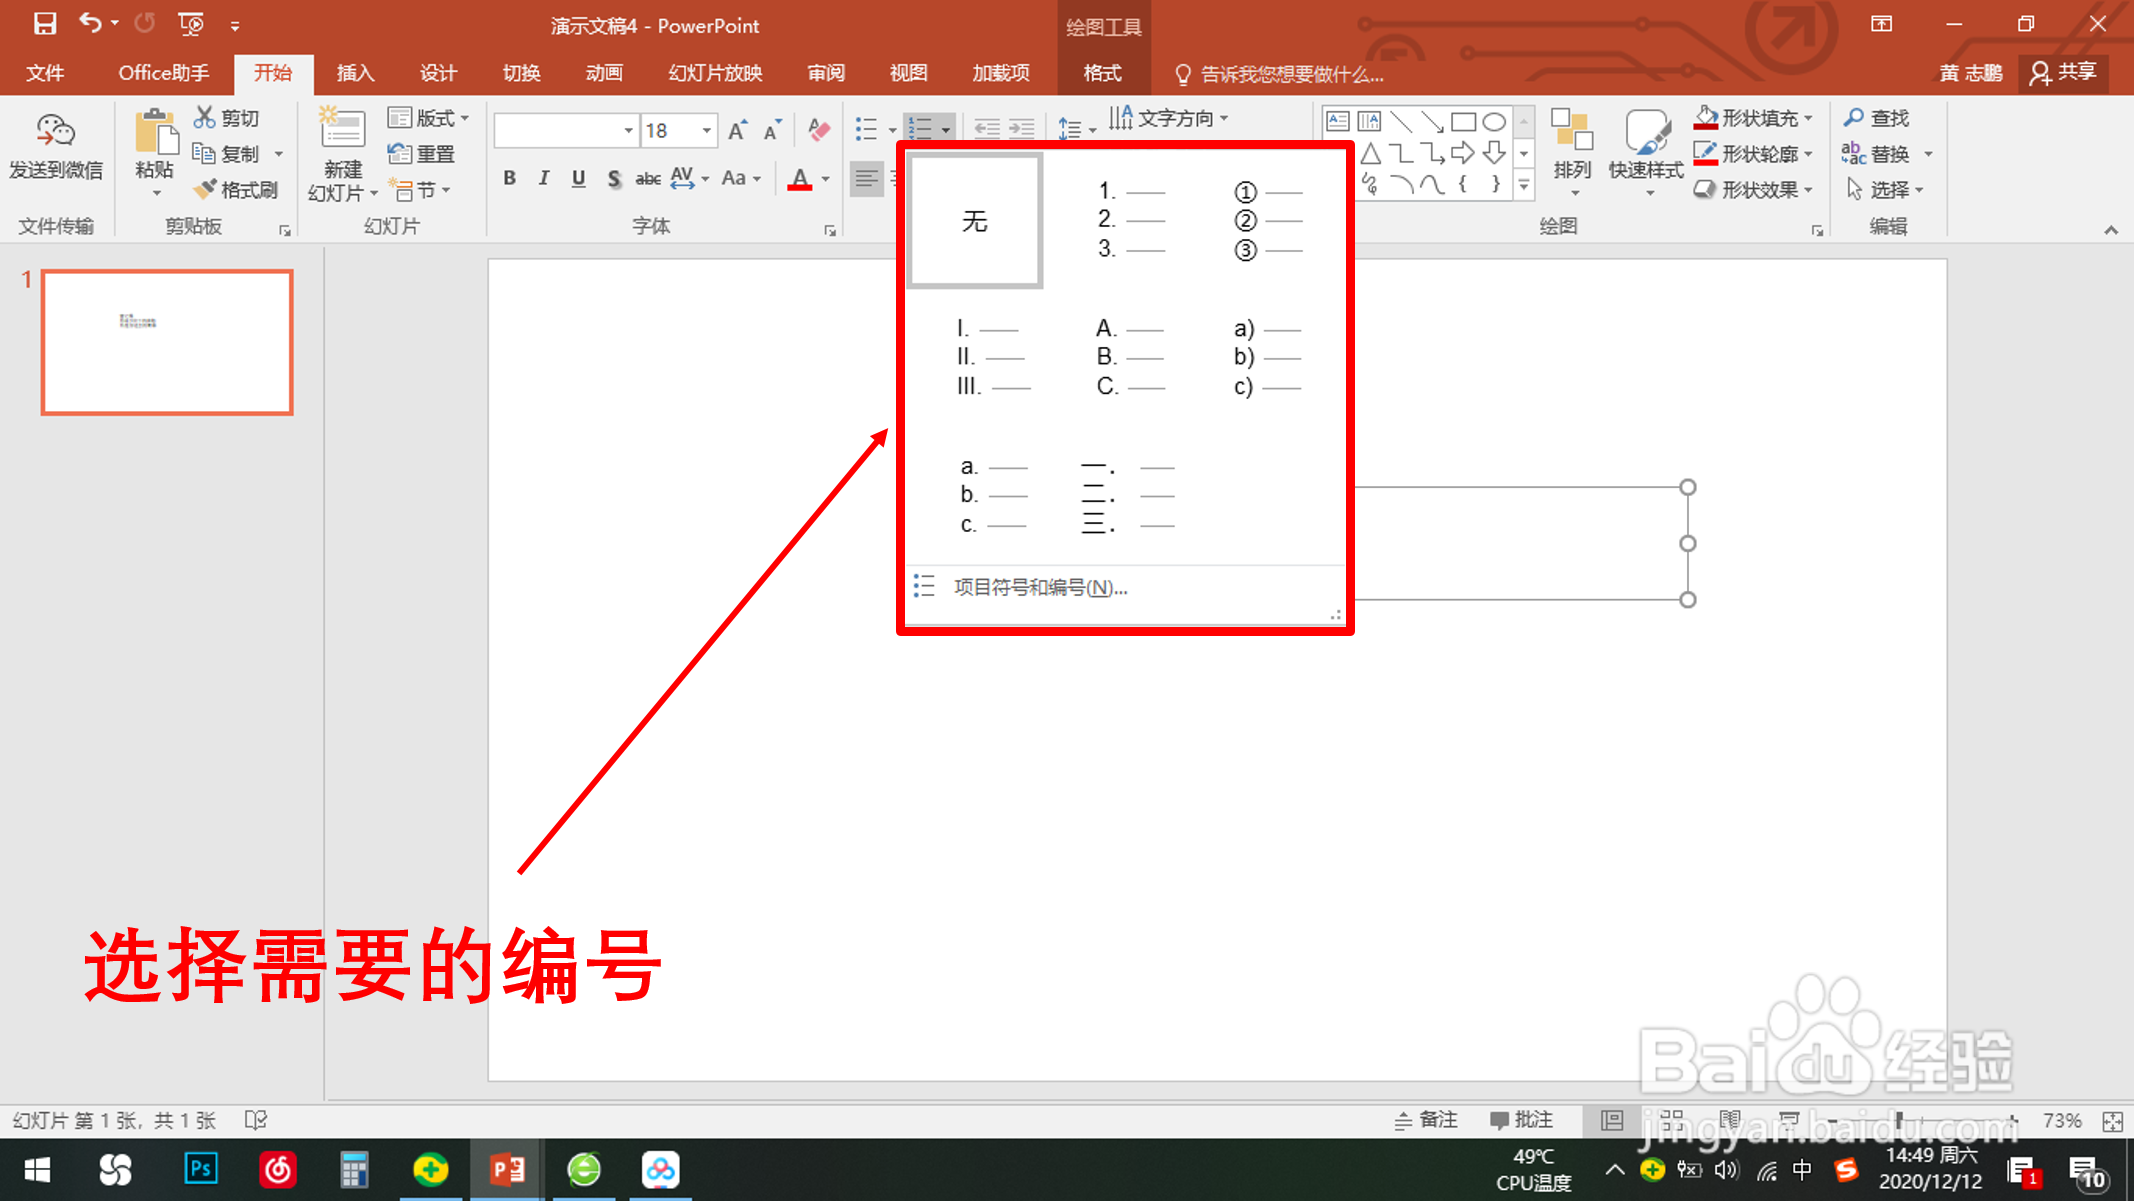Switch to the Animations (动画) tab

[x=604, y=73]
